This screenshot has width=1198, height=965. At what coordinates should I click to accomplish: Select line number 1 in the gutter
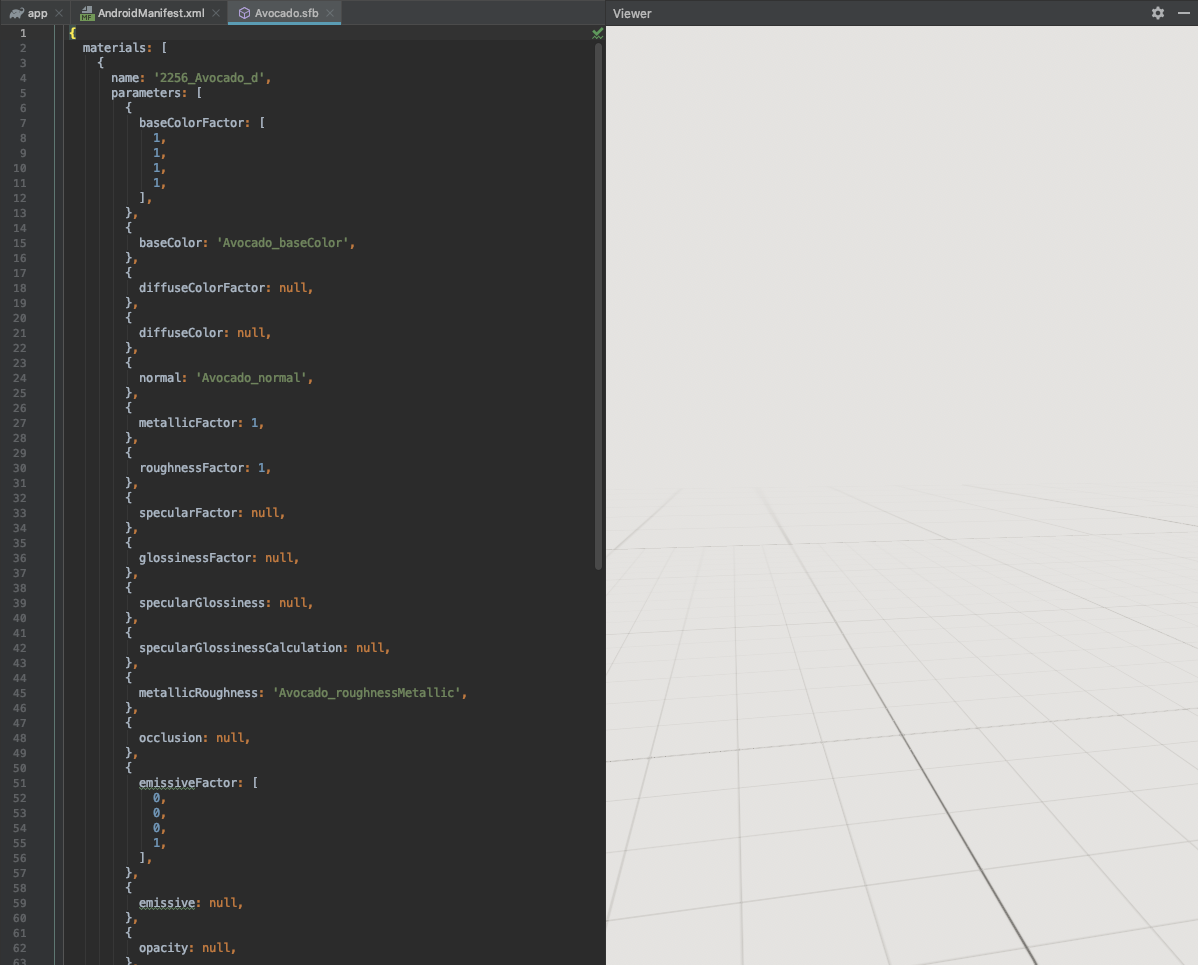(23, 32)
